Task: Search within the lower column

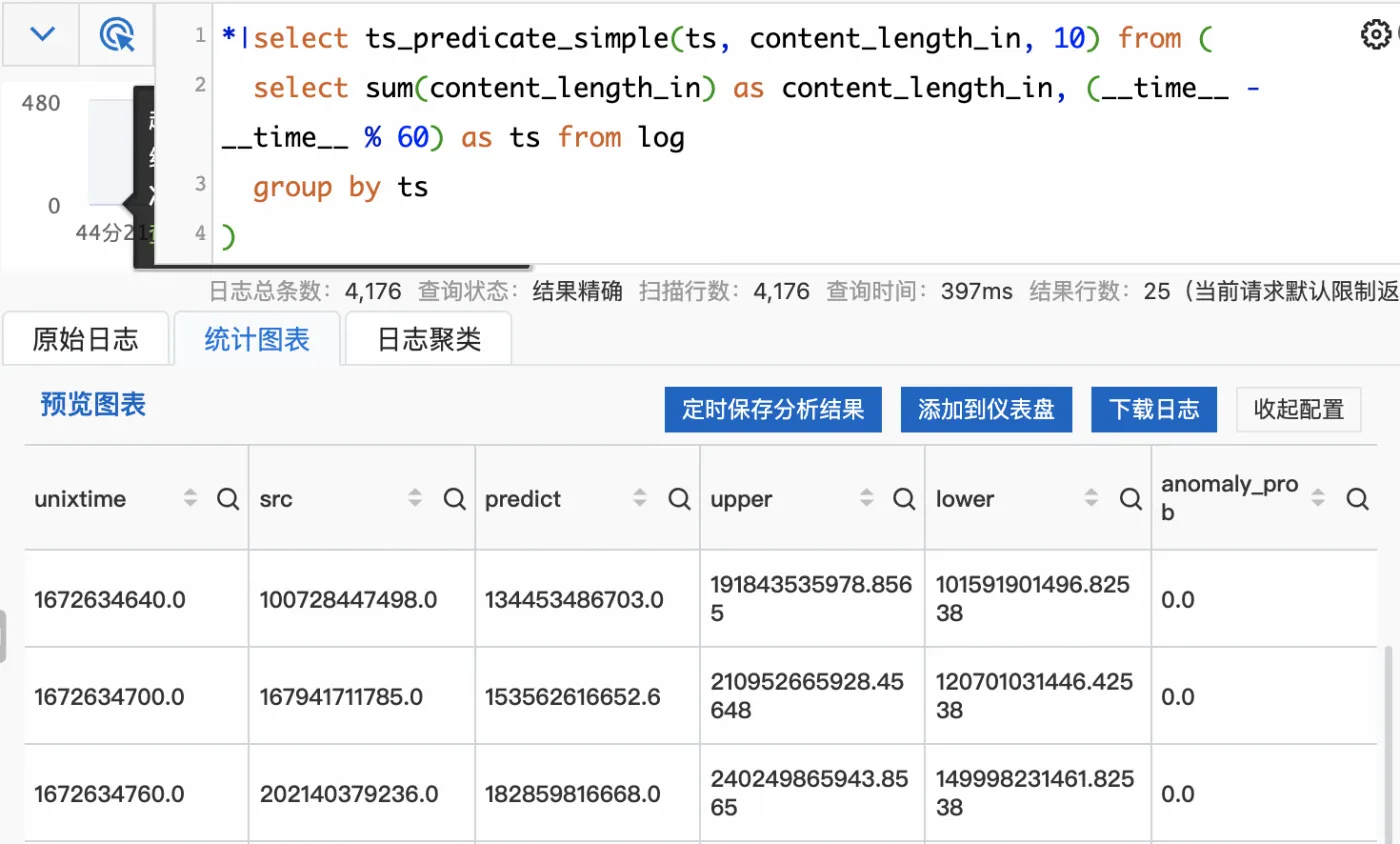Action: [1131, 498]
